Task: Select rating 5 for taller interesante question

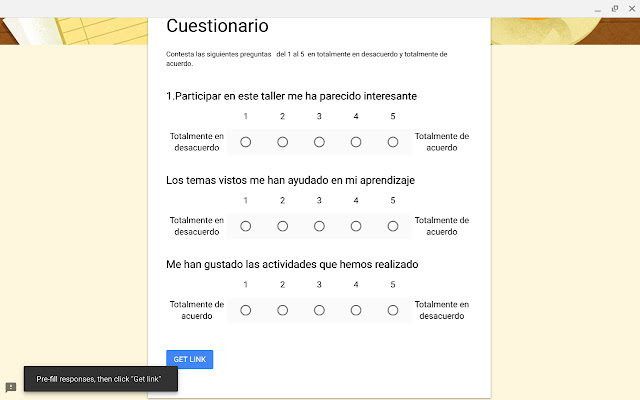Action: tap(393, 142)
